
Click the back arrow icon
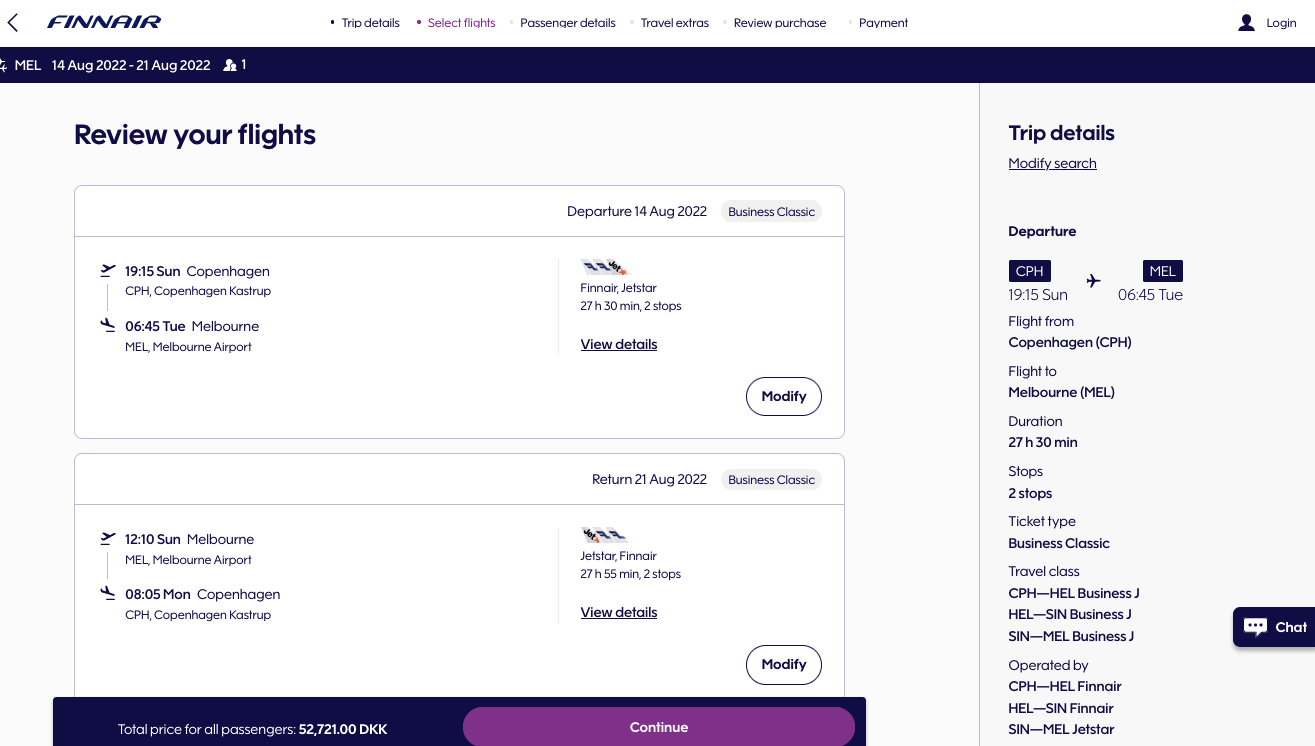tap(13, 23)
